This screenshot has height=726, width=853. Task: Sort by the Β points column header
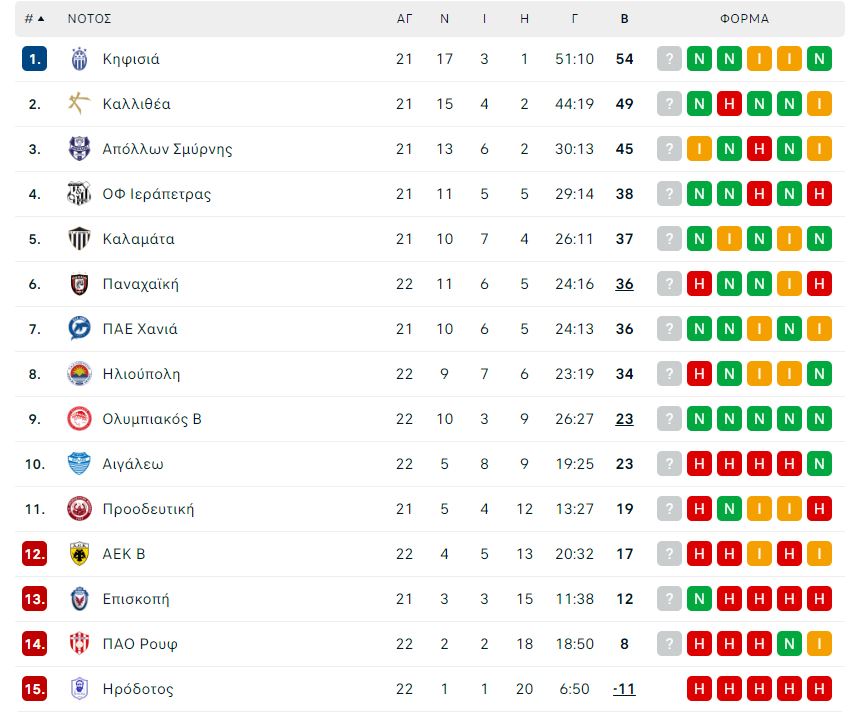[x=625, y=19]
